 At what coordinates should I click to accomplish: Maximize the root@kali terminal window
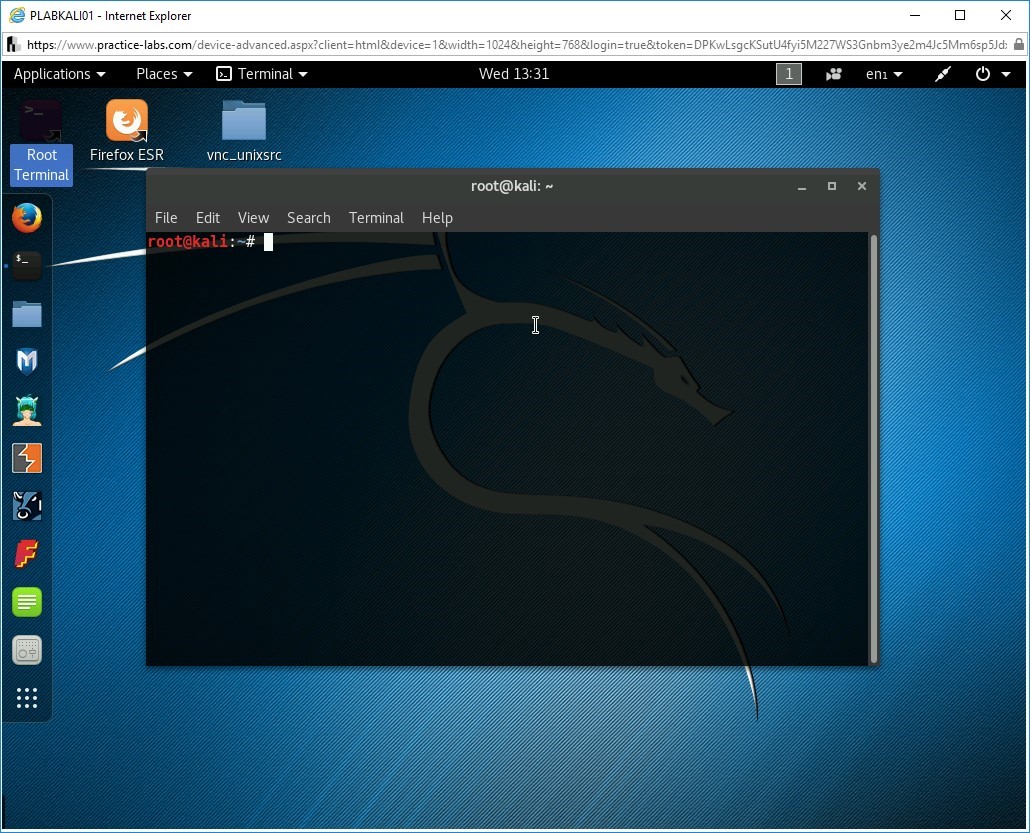(832, 187)
